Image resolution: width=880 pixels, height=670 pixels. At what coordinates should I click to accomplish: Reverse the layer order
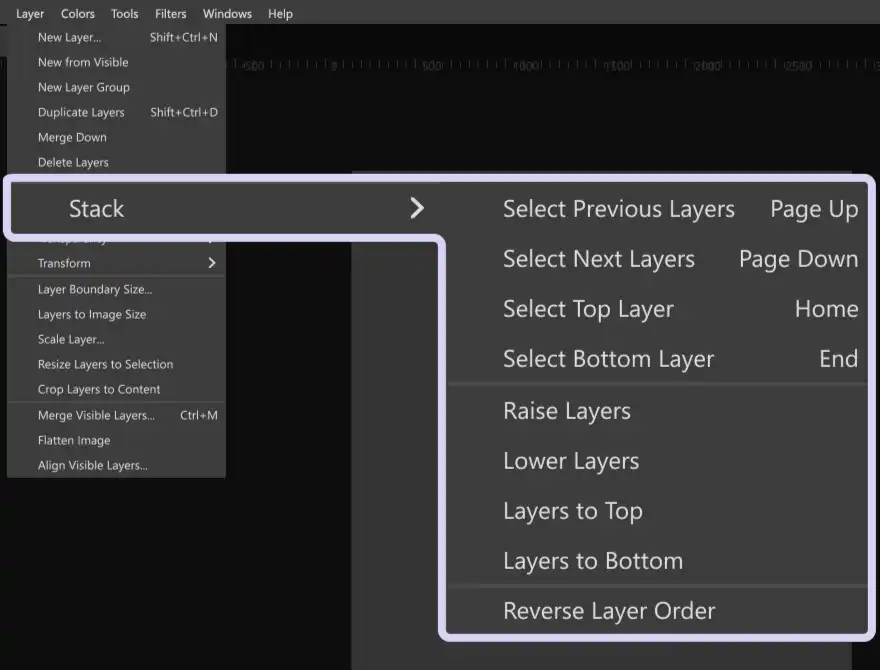tap(609, 611)
